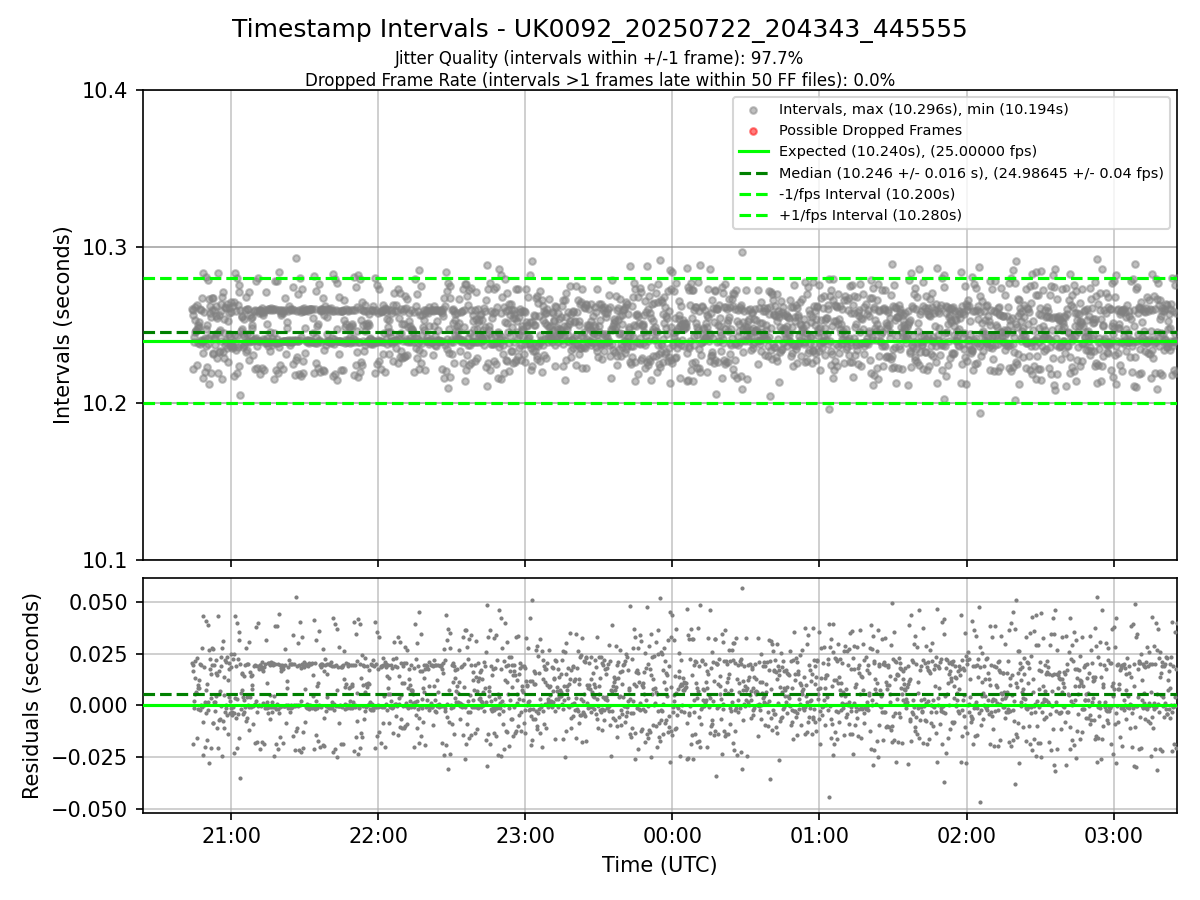The width and height of the screenshot is (1200, 900).
Task: Click the dashed green sample for +1/fps Interval
Action: [753, 215]
